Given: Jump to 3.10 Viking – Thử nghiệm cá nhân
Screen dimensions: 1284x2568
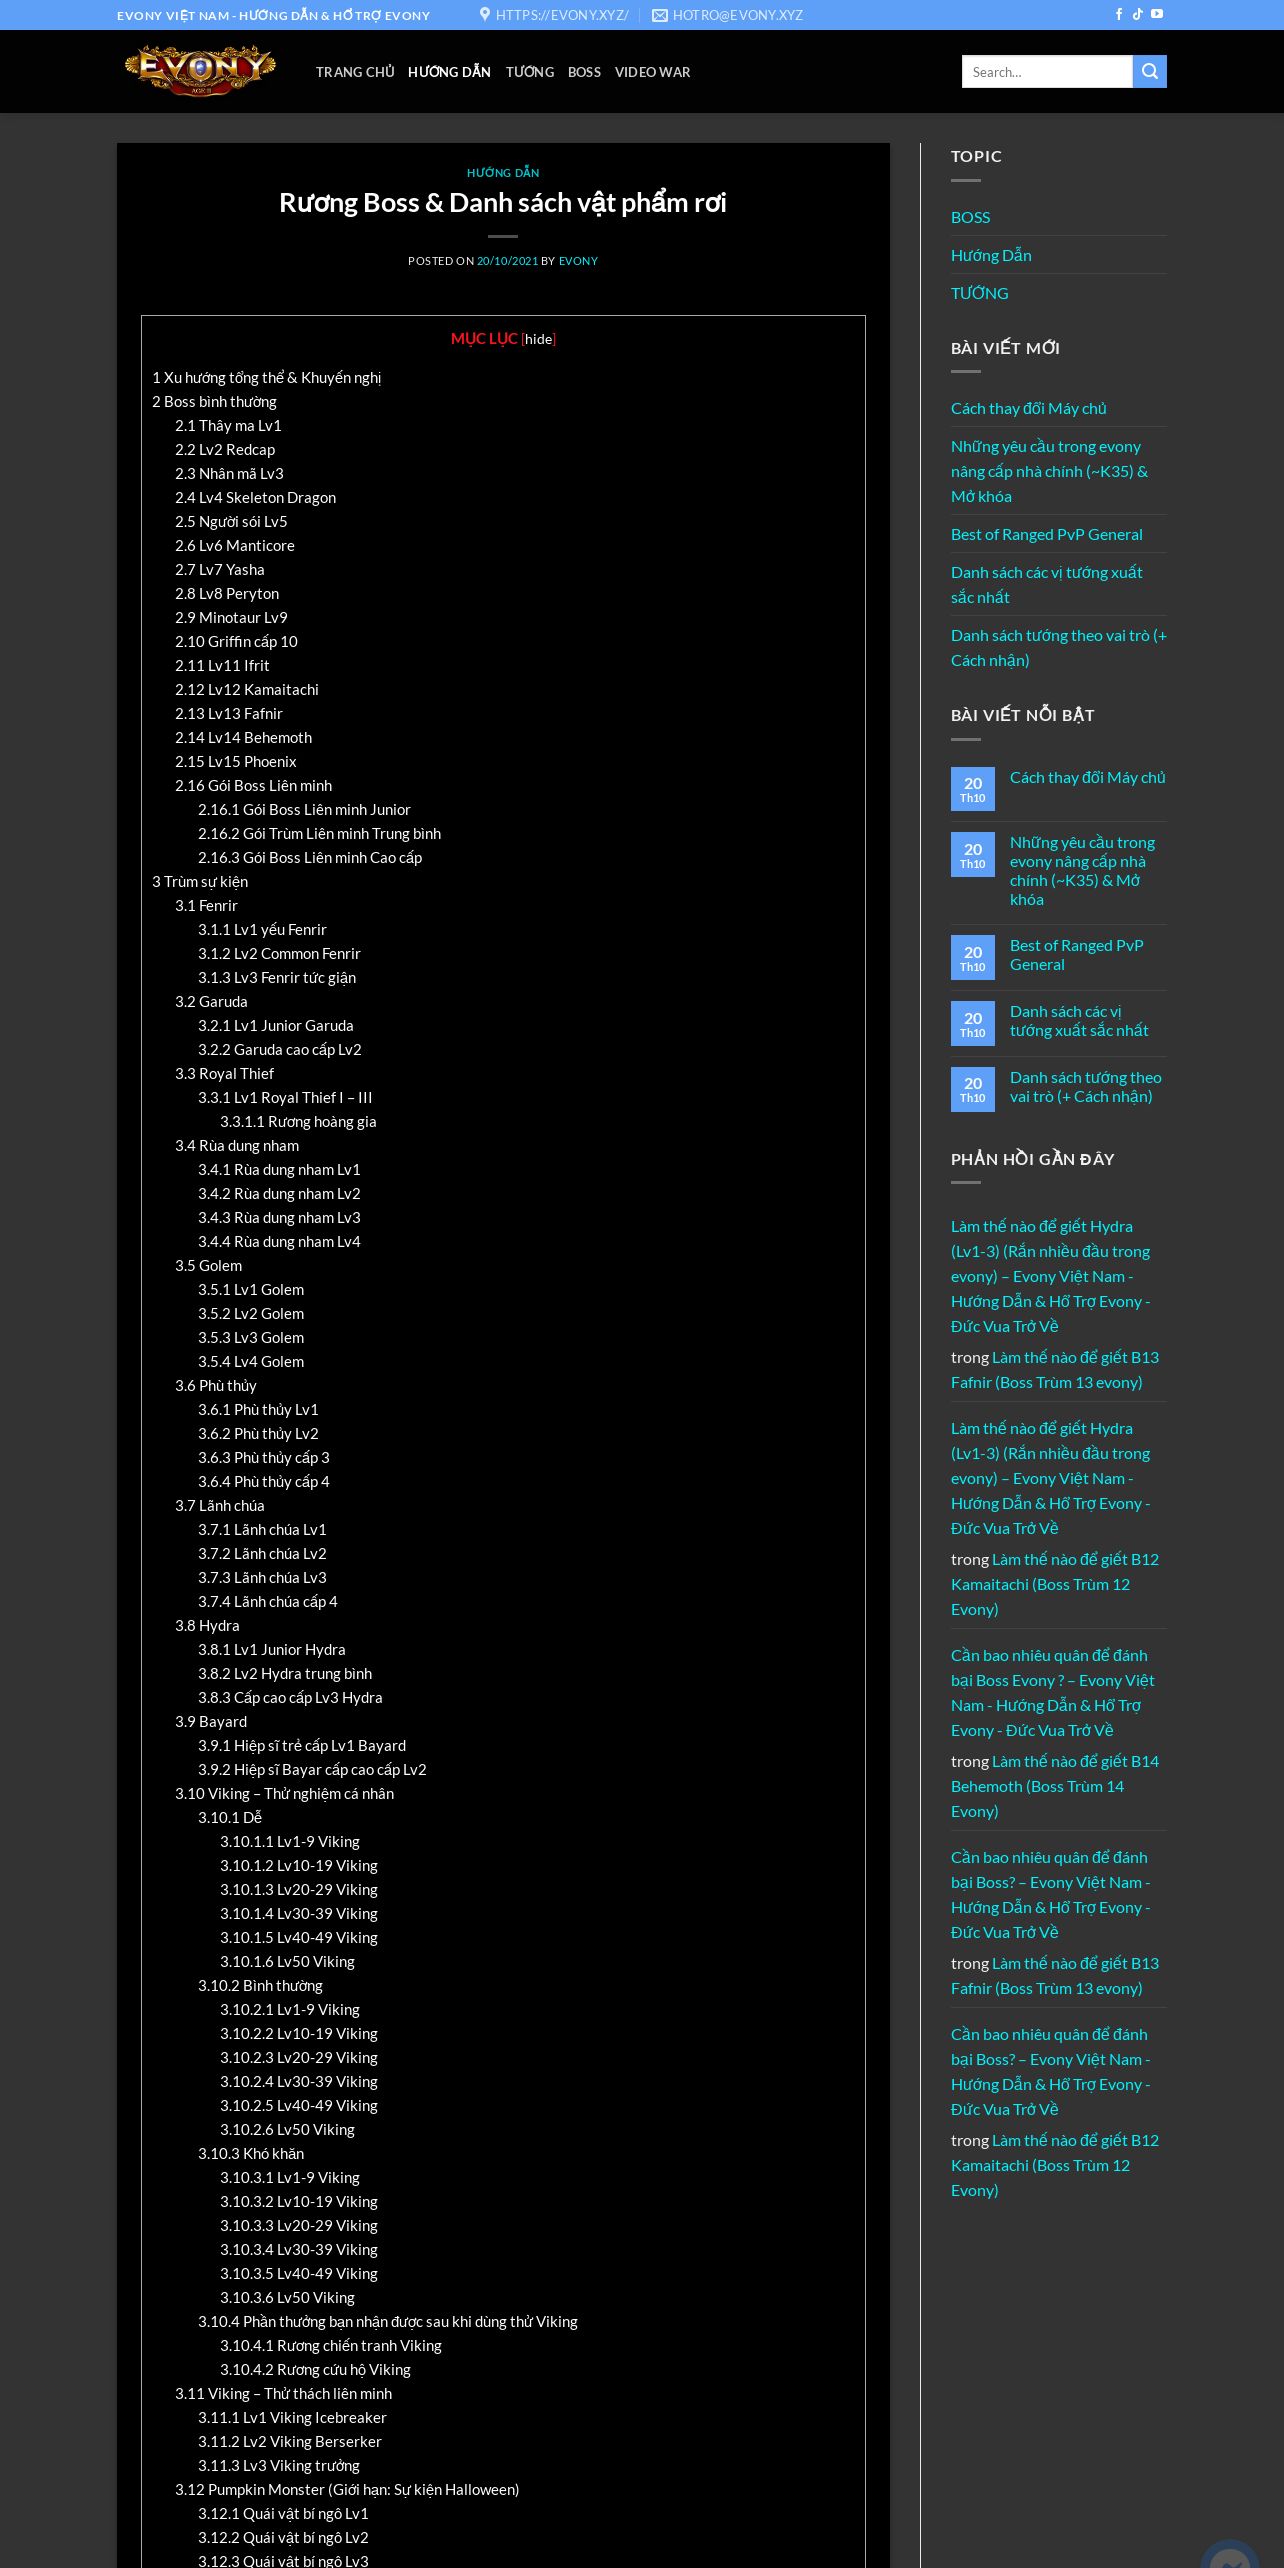Looking at the screenshot, I should click(284, 1794).
